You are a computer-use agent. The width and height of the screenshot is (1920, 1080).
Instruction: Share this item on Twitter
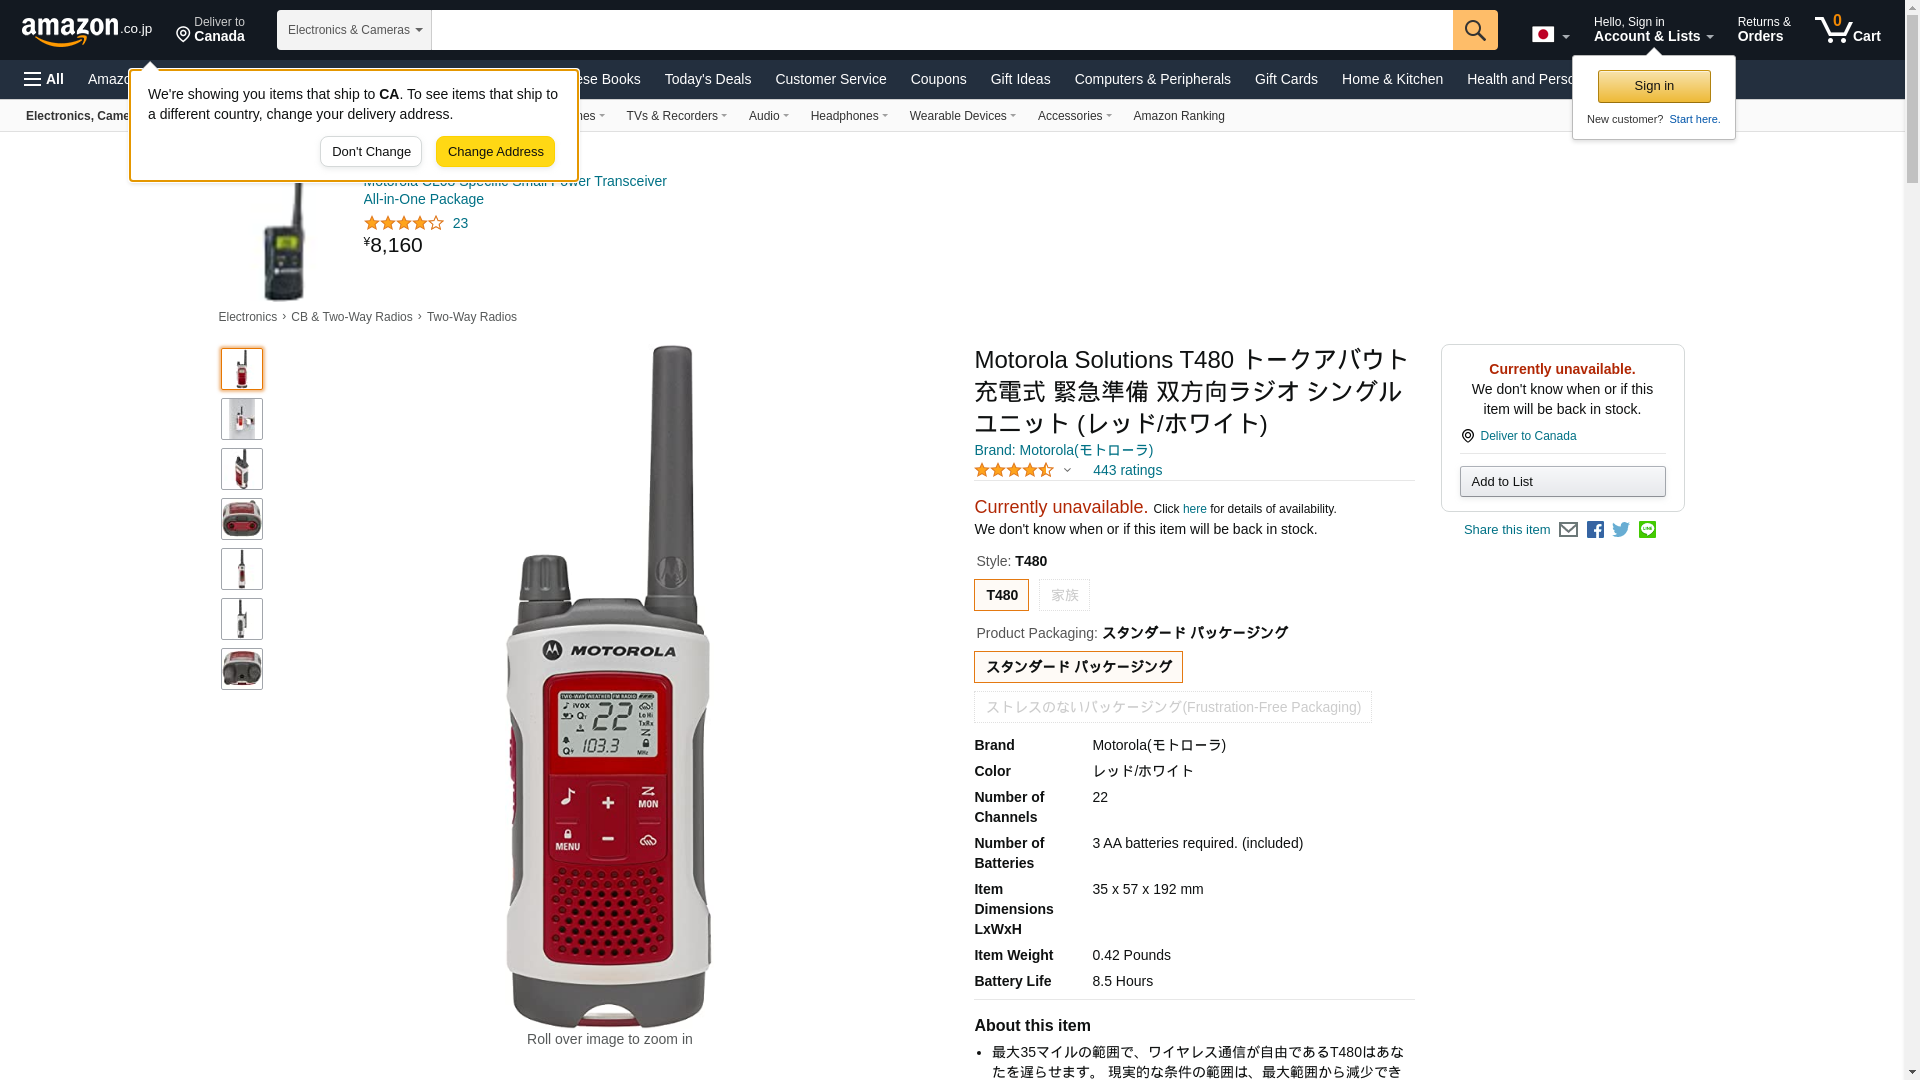pos(1621,530)
